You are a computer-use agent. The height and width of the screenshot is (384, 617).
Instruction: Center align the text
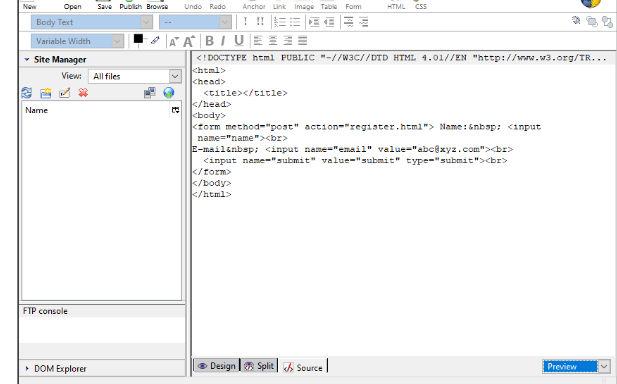click(x=273, y=41)
